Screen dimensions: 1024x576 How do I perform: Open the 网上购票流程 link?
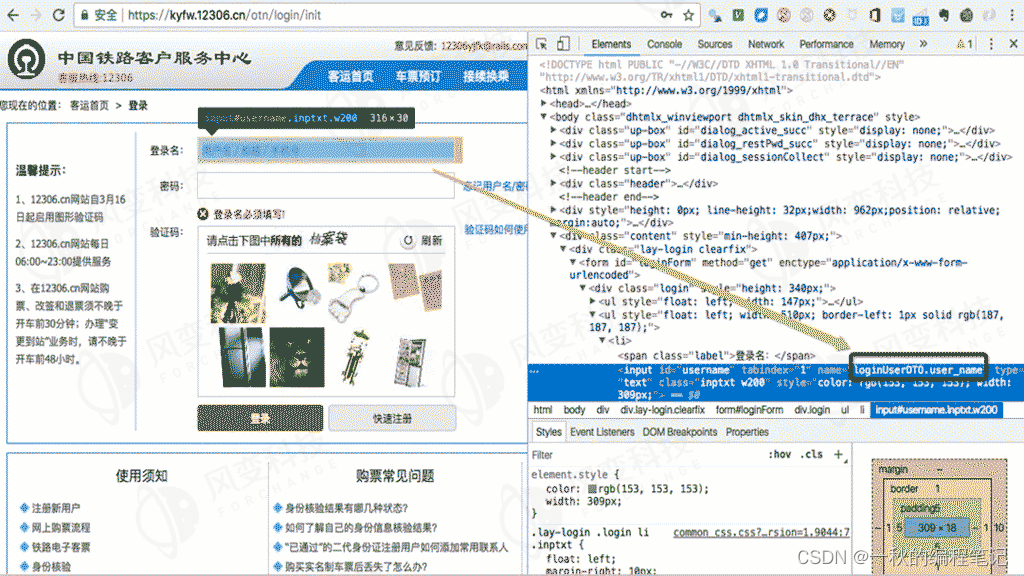click(61, 528)
